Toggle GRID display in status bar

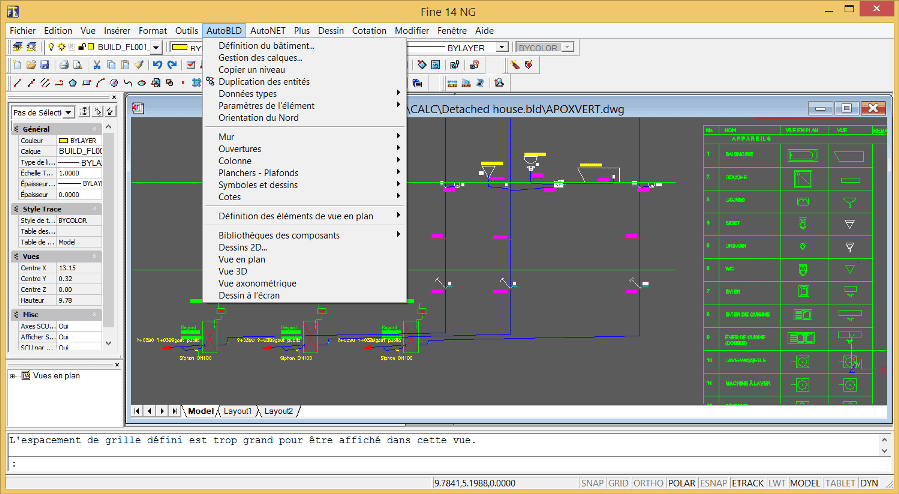pos(618,483)
